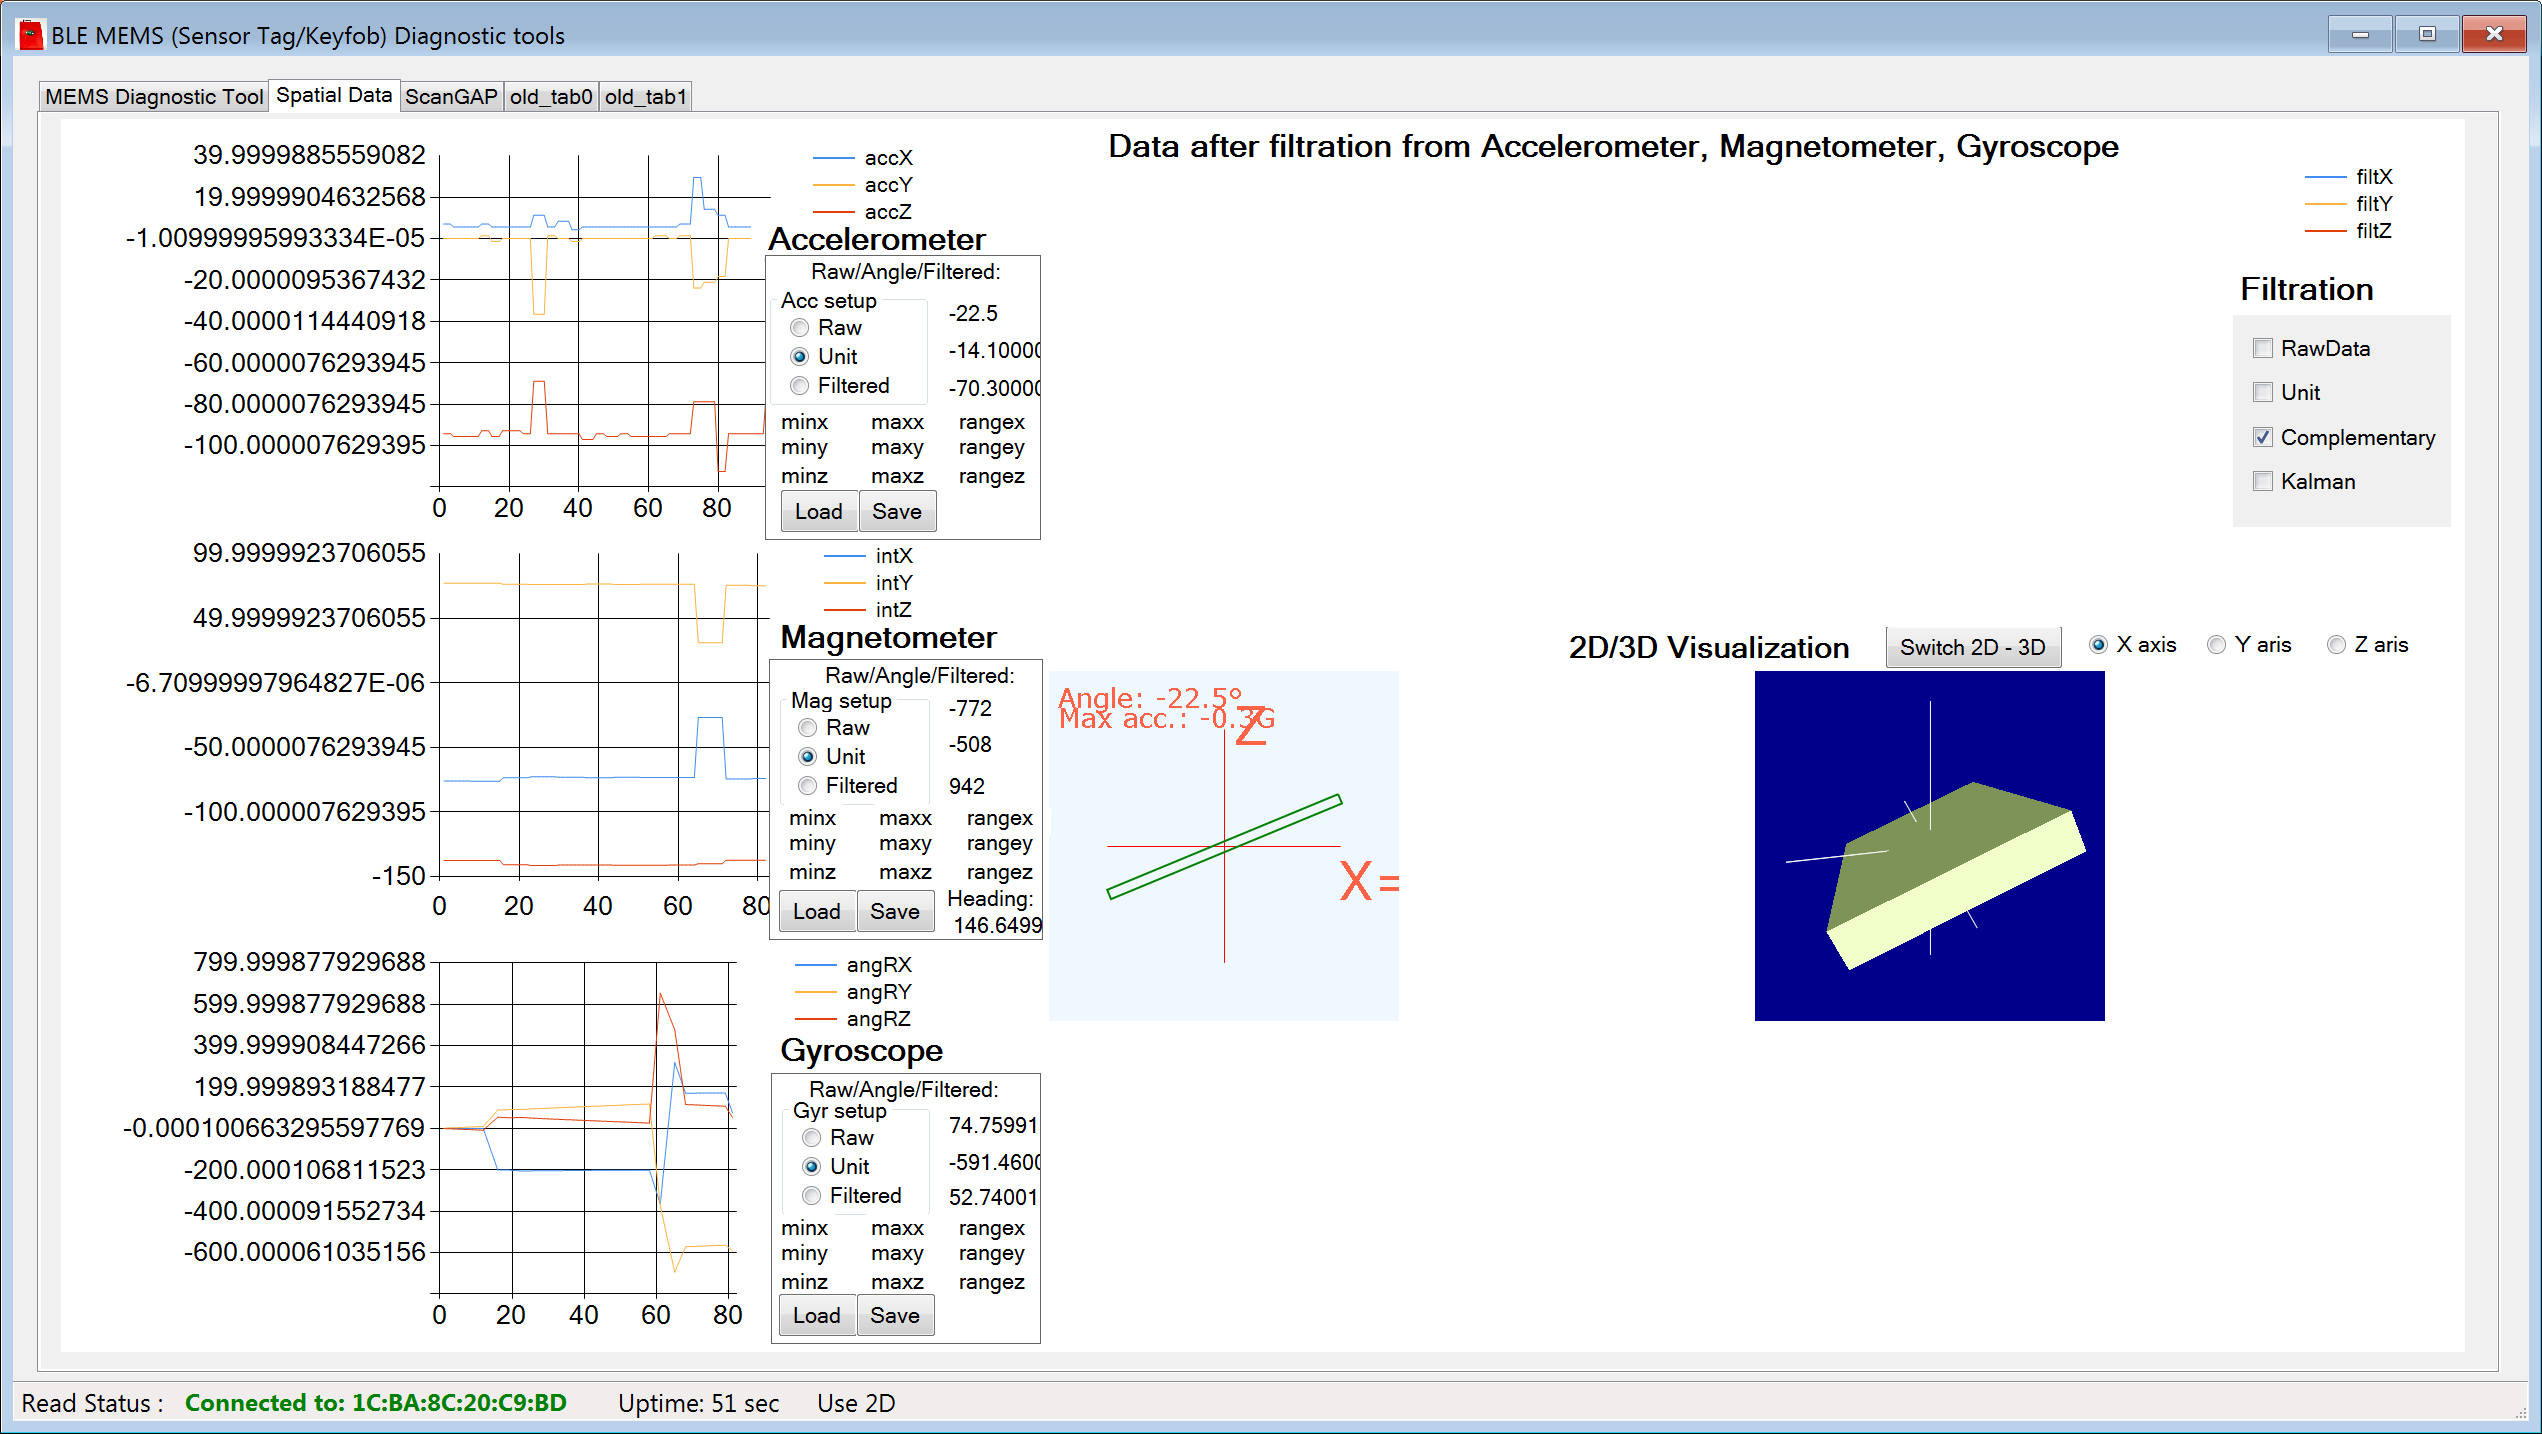2542x1434 pixels.
Task: Select the old_tab1 tab
Action: click(x=645, y=97)
